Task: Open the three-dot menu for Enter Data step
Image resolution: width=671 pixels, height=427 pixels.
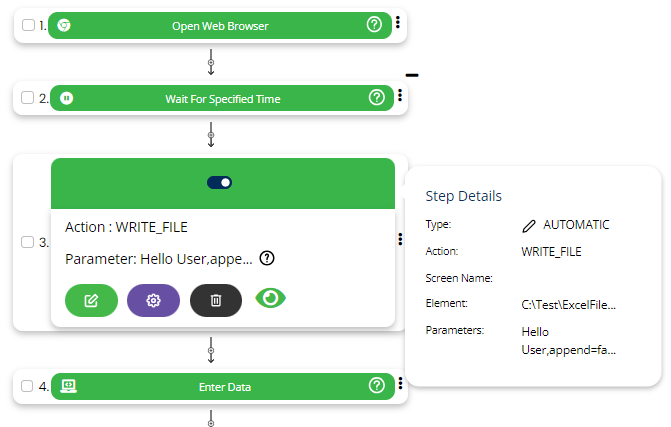Action: tap(399, 383)
